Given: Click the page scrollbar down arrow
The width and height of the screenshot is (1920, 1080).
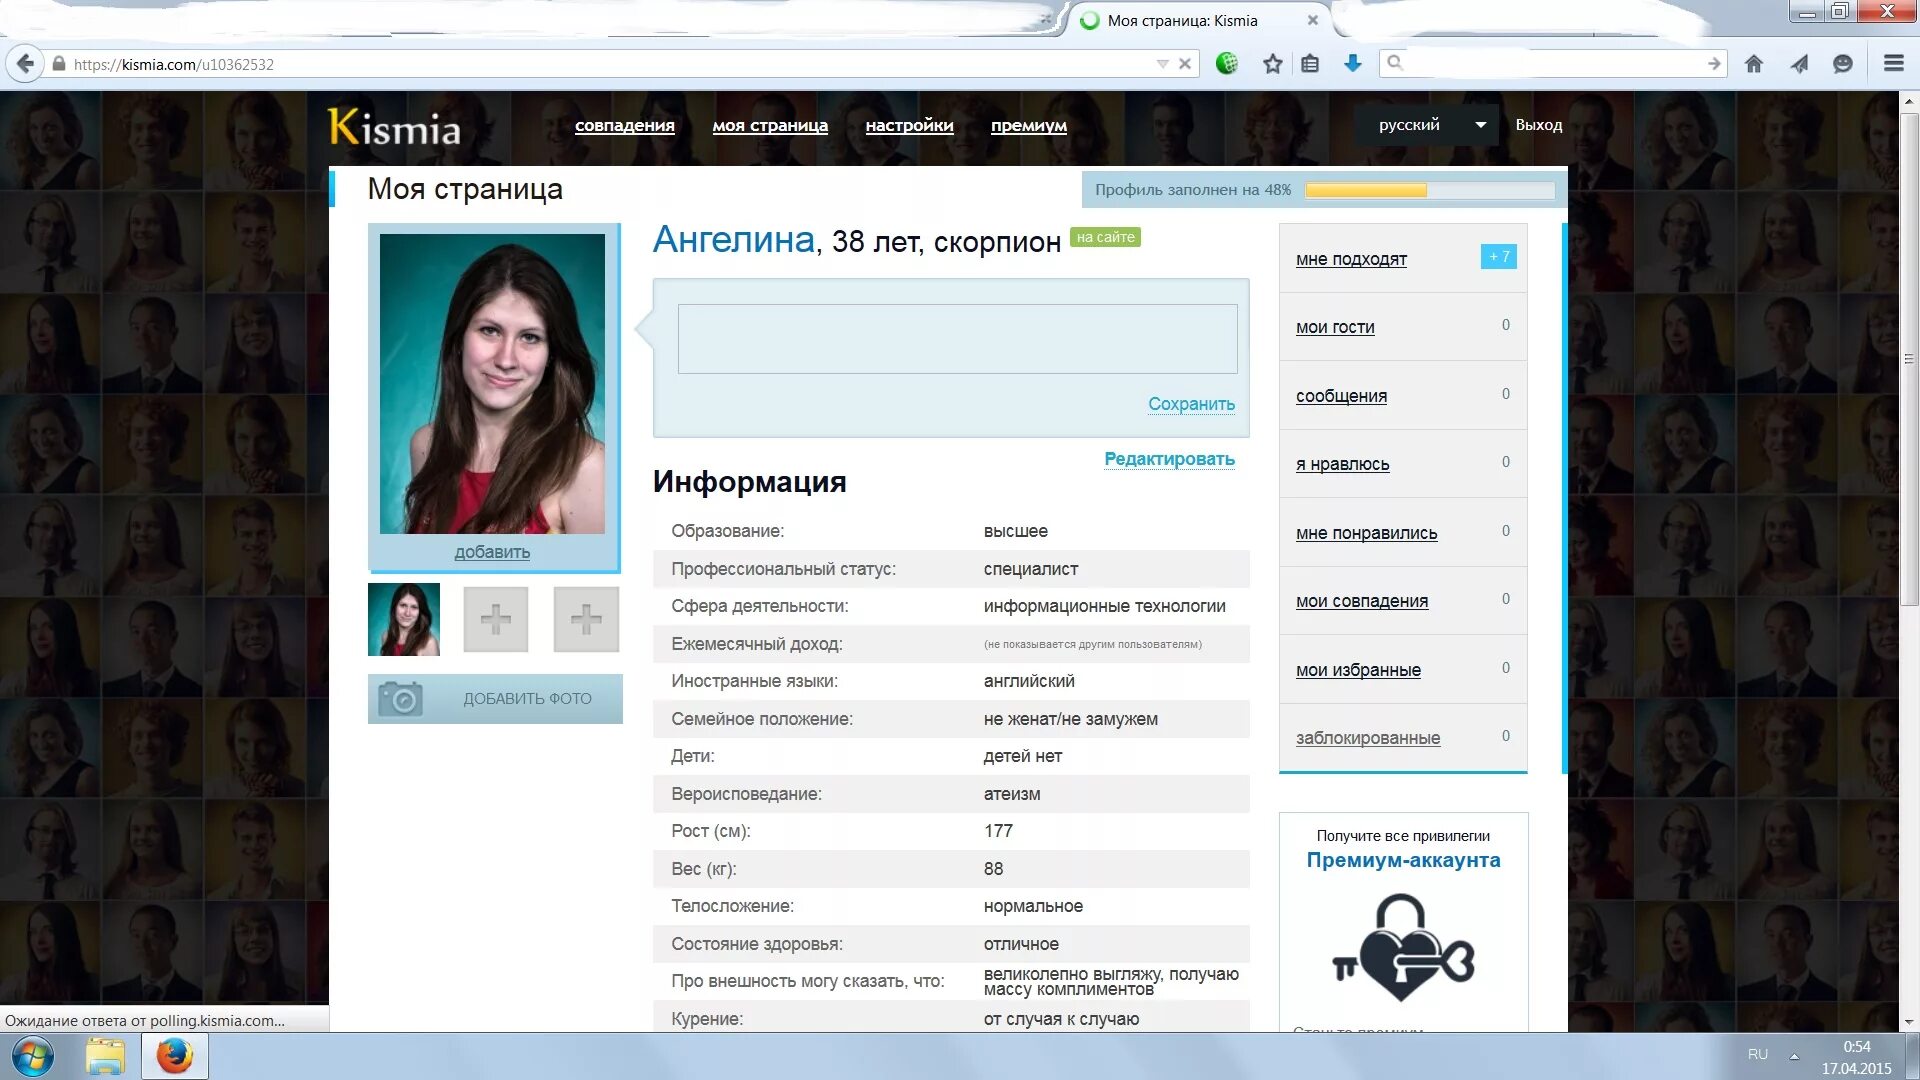Looking at the screenshot, I should pos(1909,1022).
